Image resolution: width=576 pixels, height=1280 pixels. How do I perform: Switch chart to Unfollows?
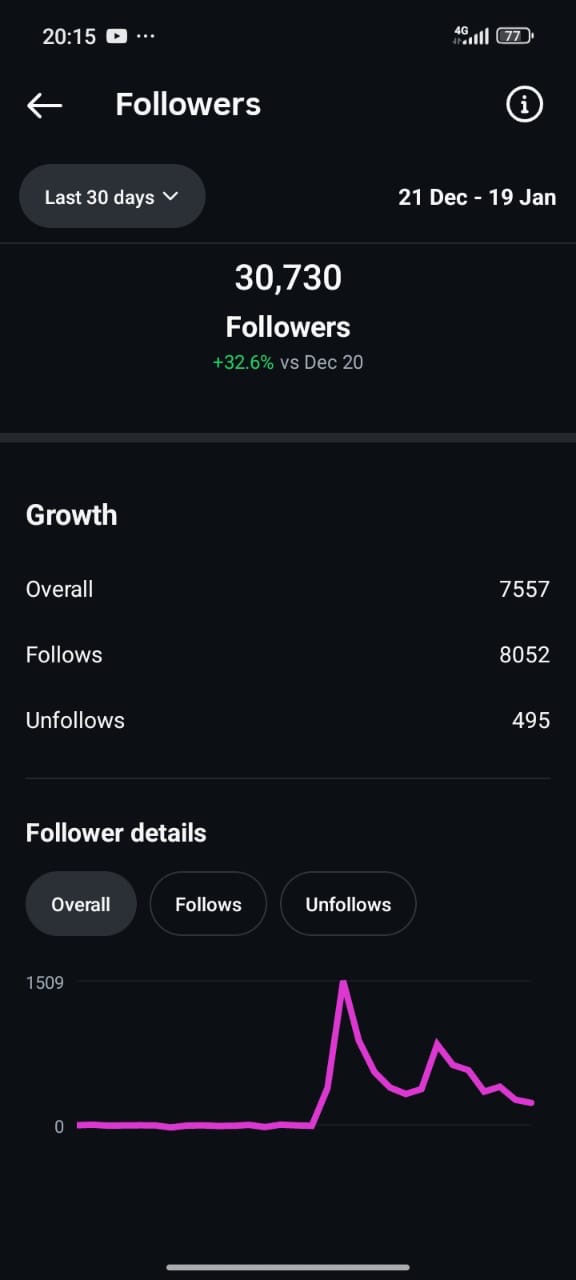point(348,904)
